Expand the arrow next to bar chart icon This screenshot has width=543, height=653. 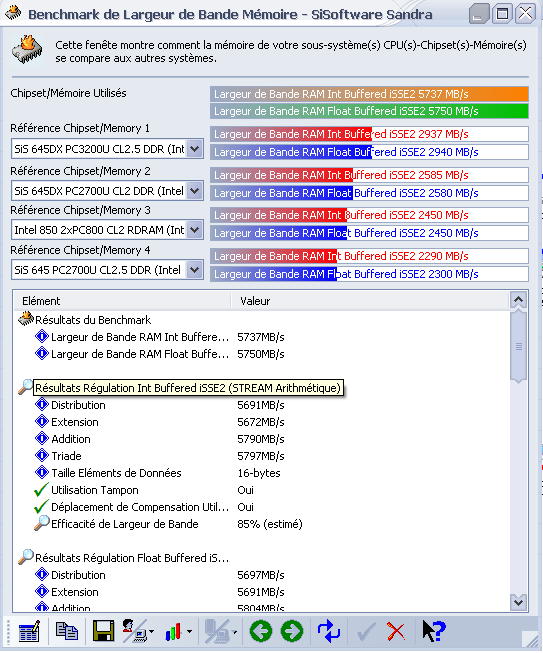[189, 632]
